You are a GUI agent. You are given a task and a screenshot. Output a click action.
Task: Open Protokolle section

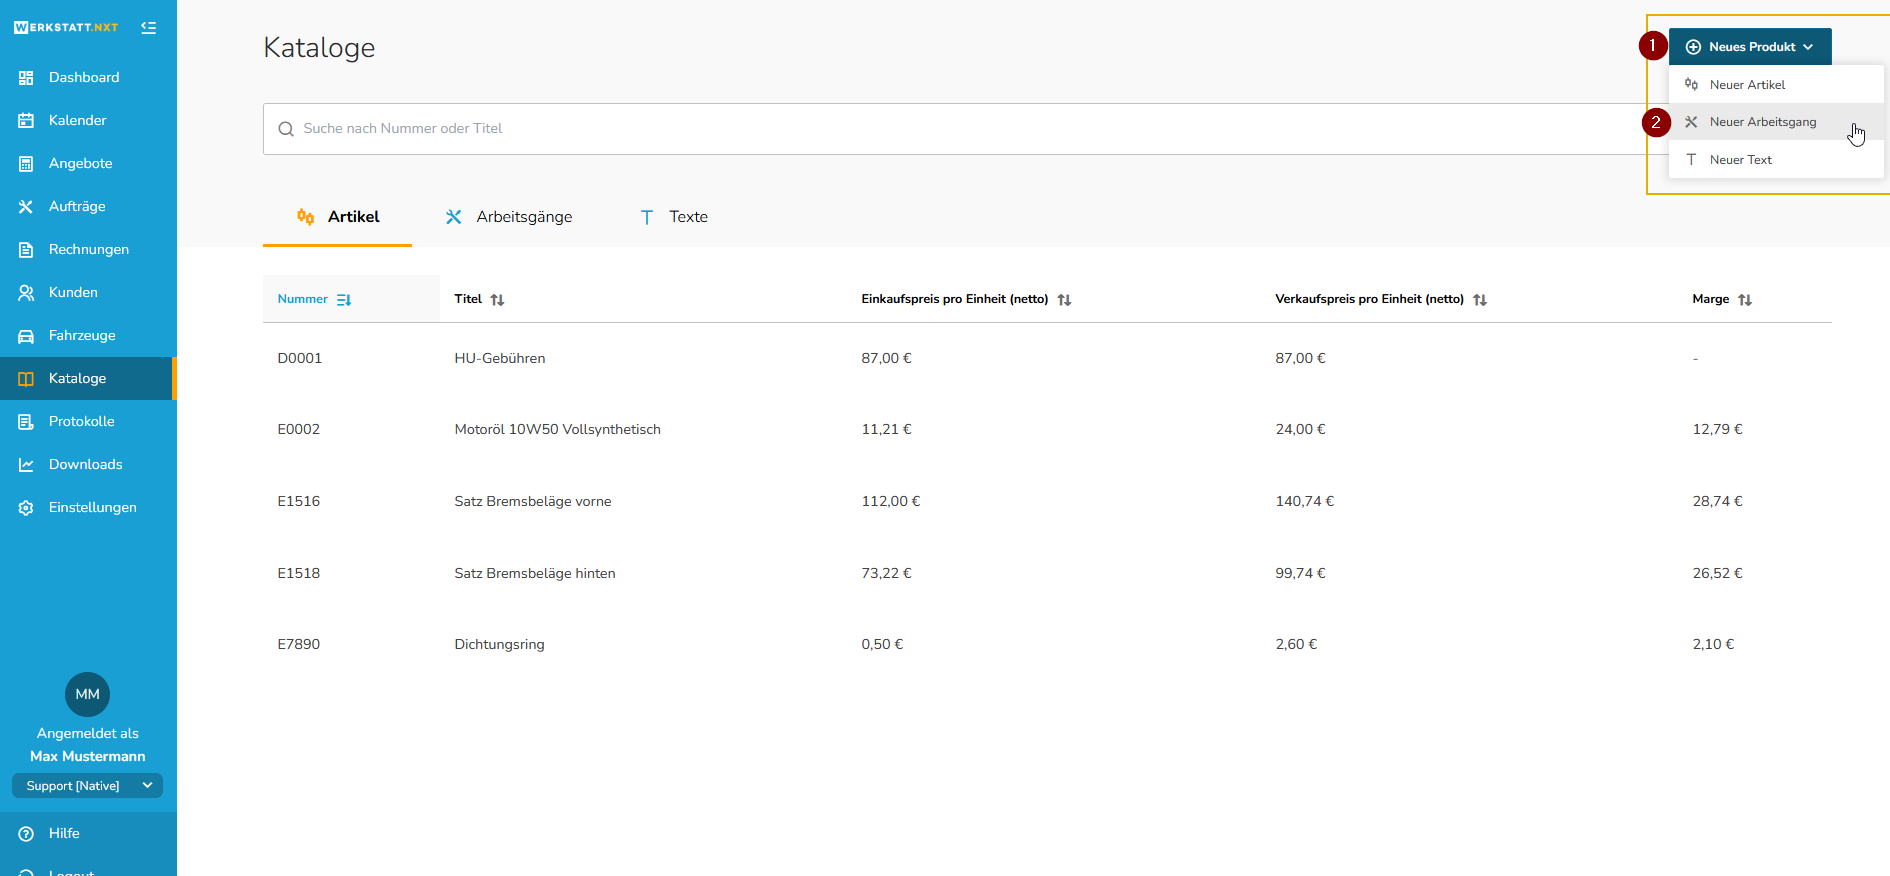click(88, 422)
